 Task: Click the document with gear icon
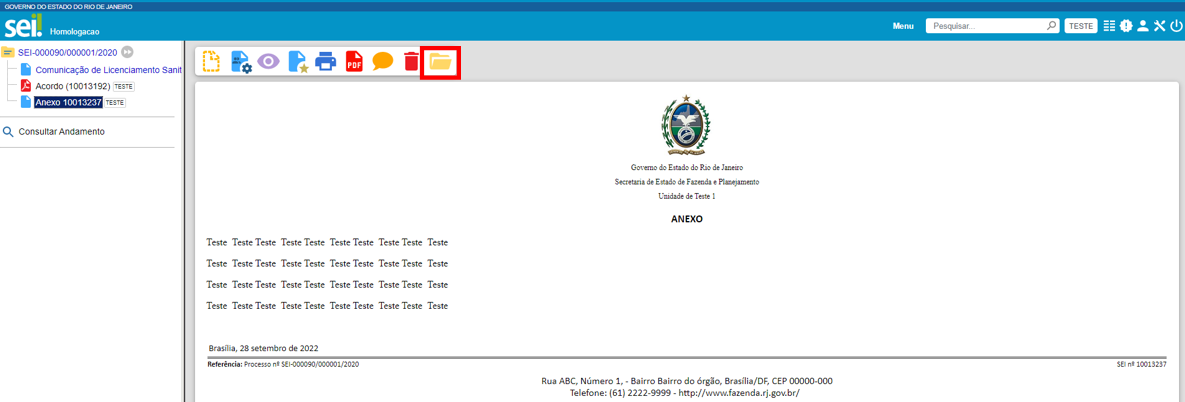click(241, 62)
